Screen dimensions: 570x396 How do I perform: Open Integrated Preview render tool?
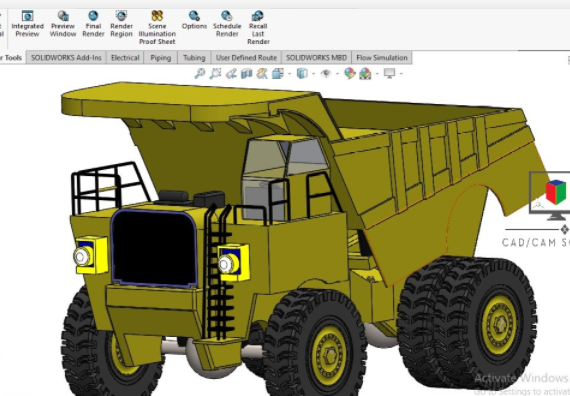[x=27, y=24]
